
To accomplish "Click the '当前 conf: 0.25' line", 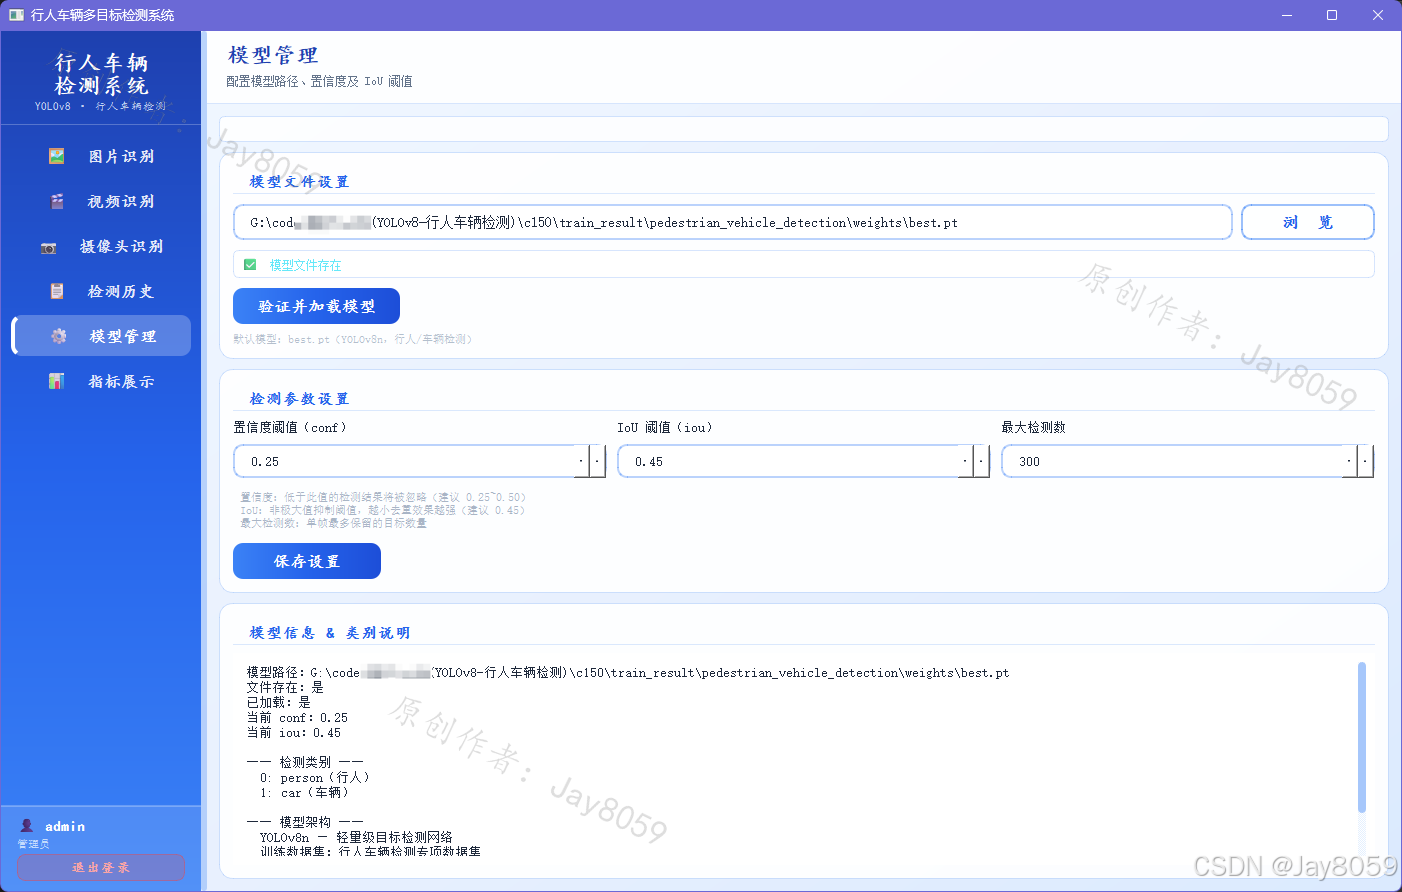I will [297, 718].
